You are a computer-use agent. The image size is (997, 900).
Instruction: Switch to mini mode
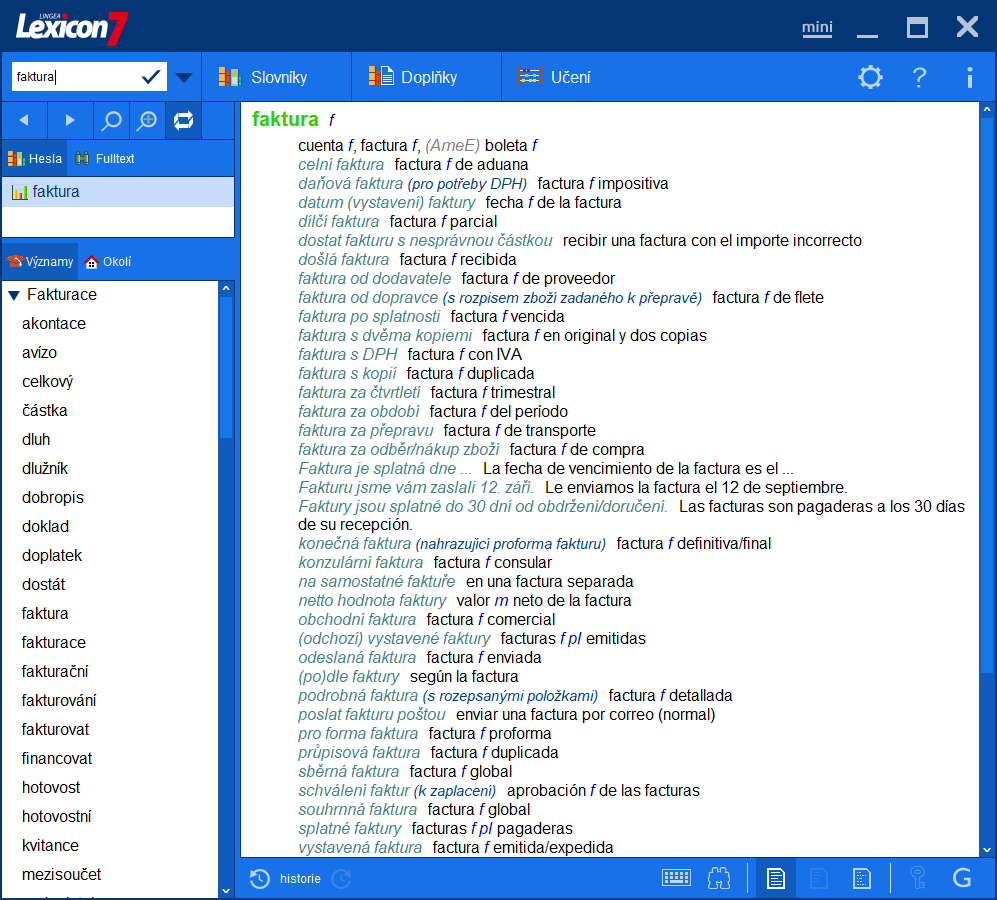pos(817,27)
